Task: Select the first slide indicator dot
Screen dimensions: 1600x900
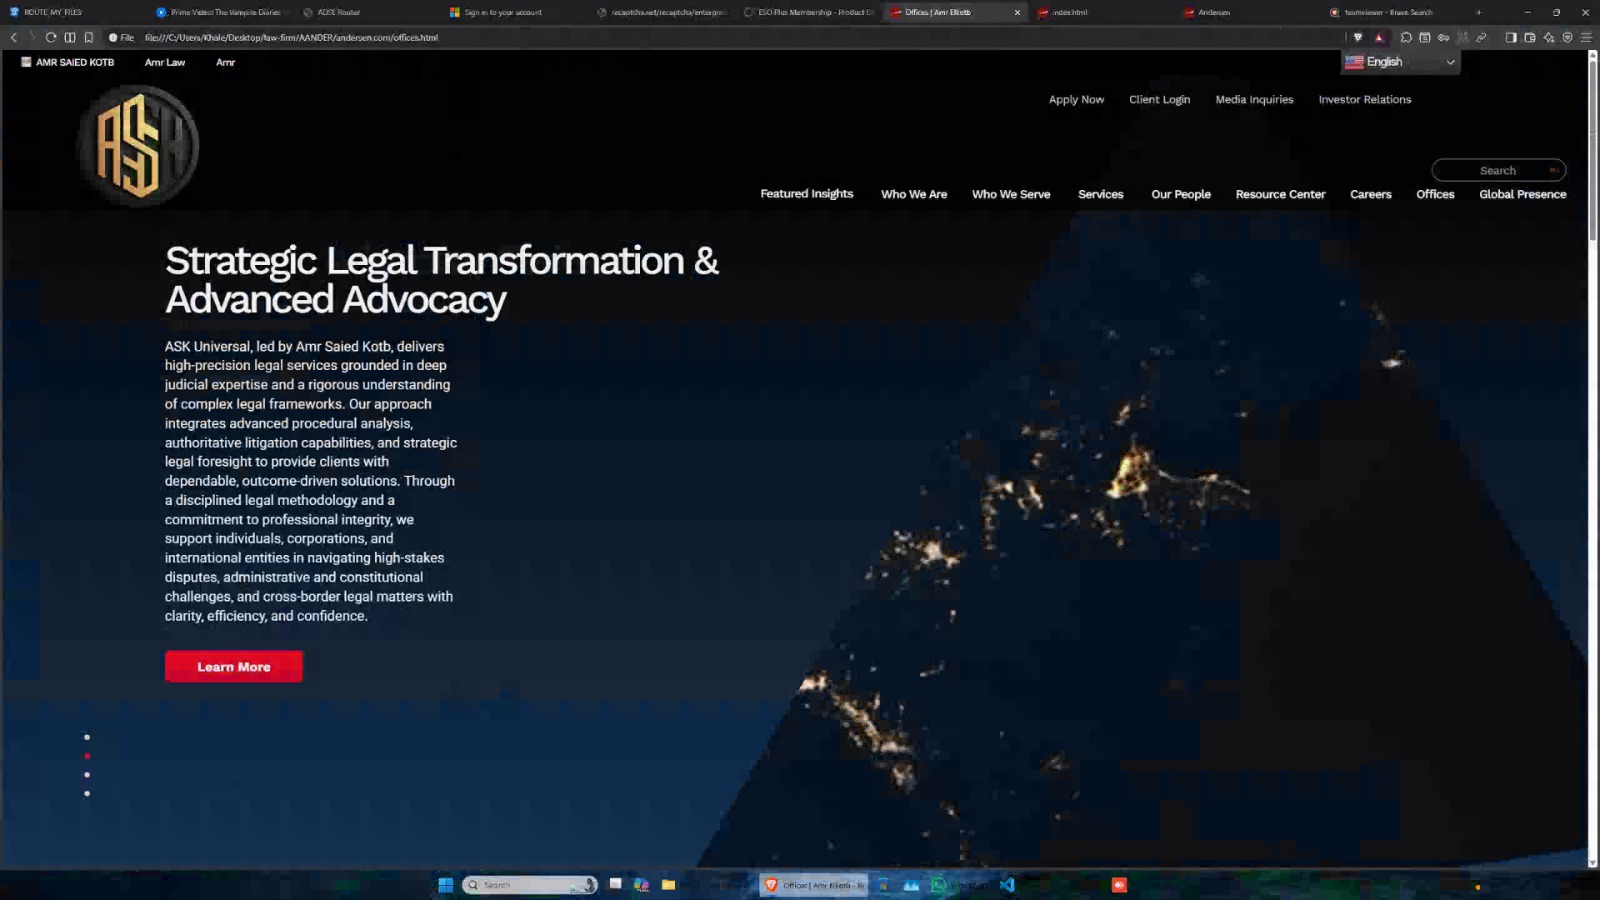Action: [x=87, y=737]
